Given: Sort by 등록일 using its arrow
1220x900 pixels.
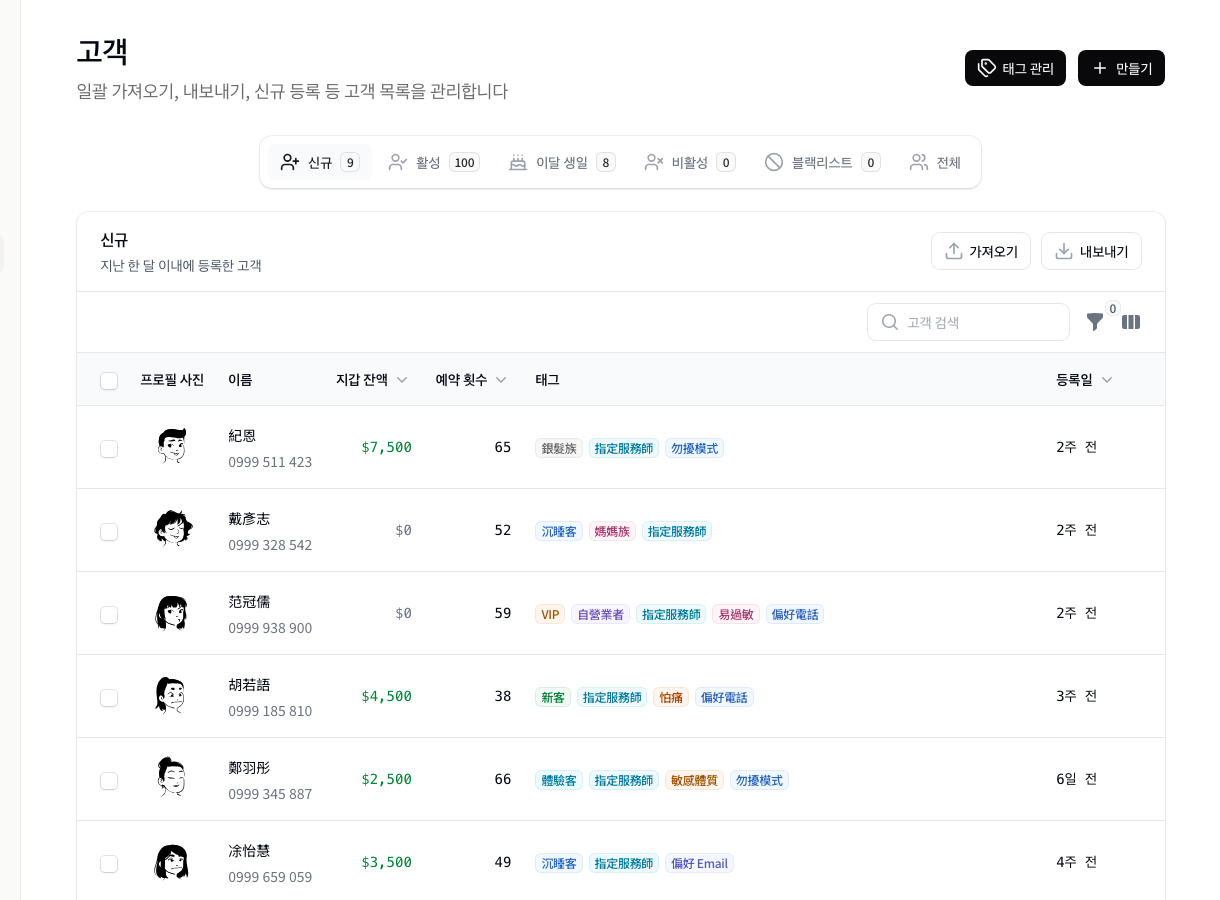Looking at the screenshot, I should pyautogui.click(x=1107, y=380).
